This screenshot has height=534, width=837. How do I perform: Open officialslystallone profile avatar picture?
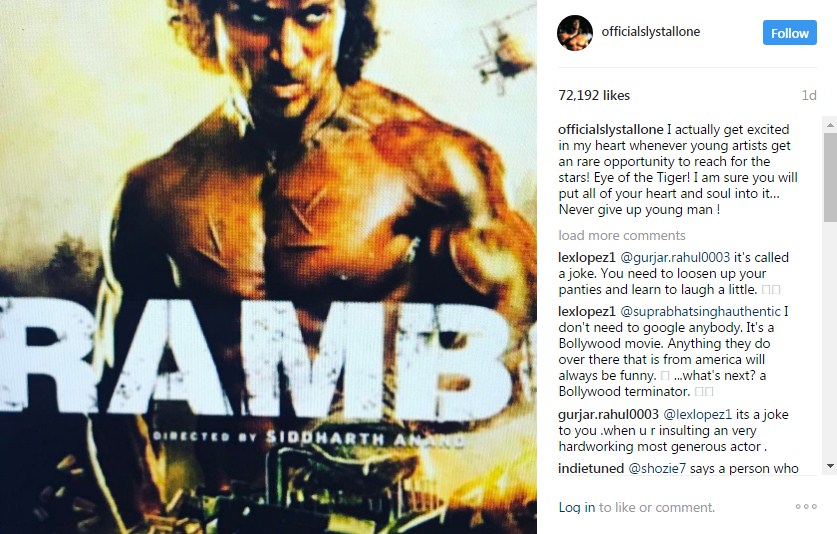575,33
